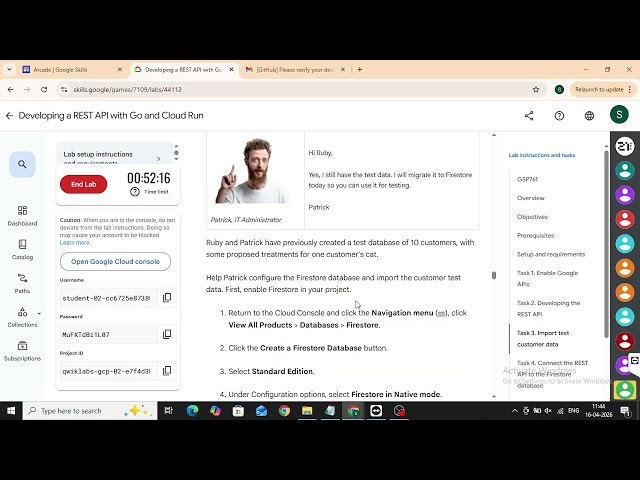This screenshot has height=480, width=640.
Task: Open Collections in the sidebar
Action: (x=22, y=318)
